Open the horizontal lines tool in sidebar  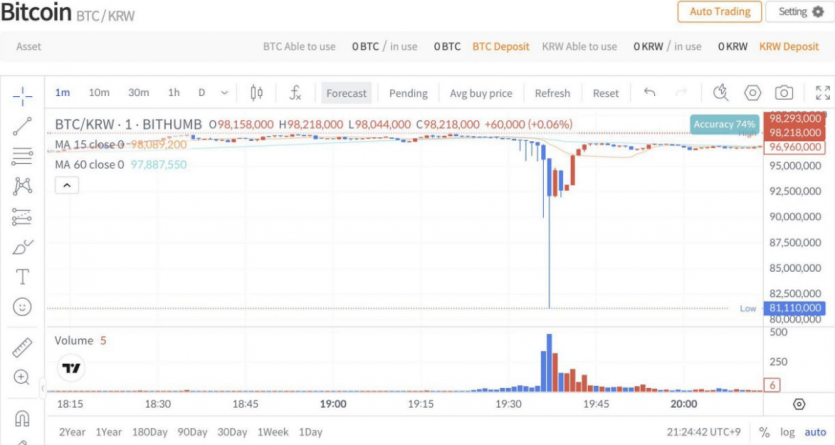point(22,156)
